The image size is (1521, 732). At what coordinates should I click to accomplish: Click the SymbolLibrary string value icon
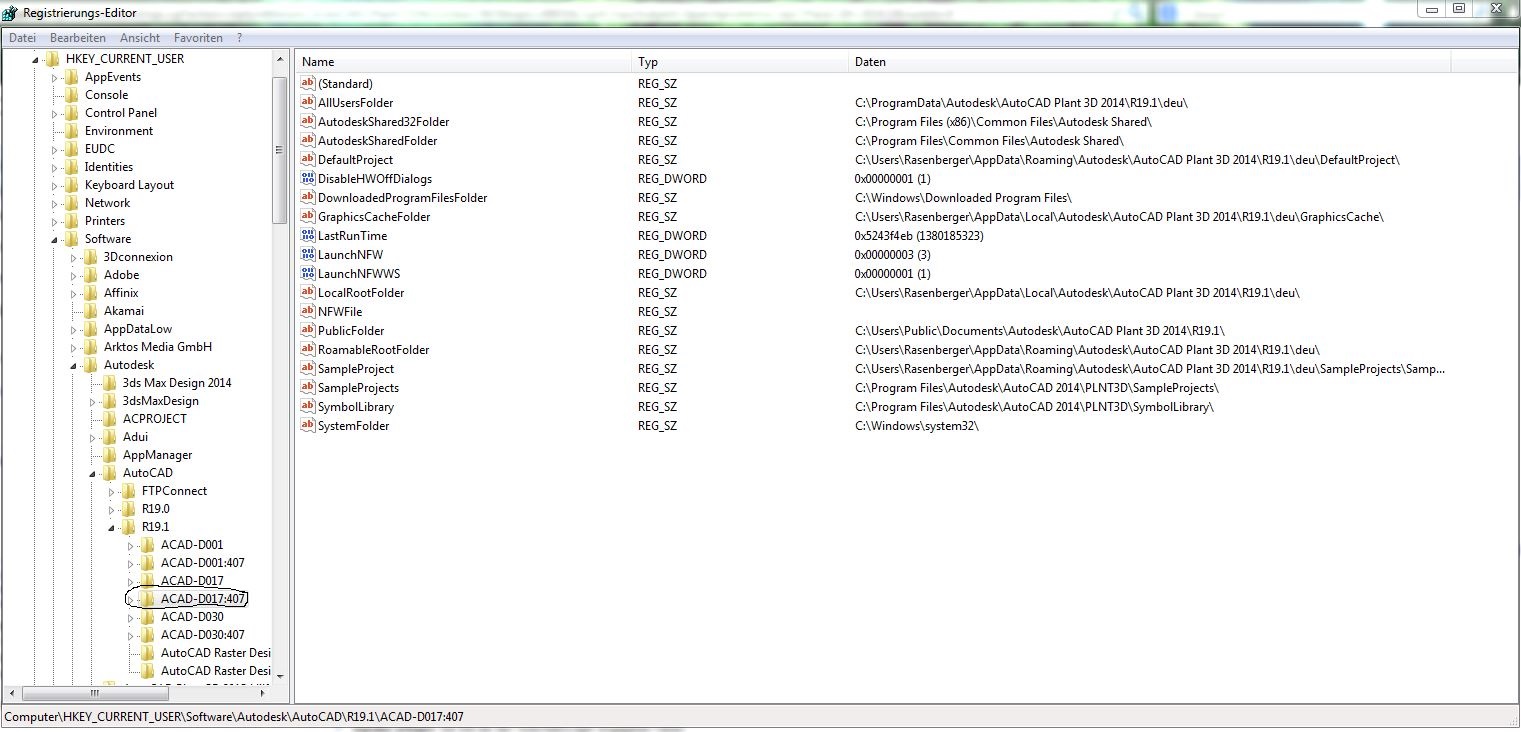pos(308,407)
